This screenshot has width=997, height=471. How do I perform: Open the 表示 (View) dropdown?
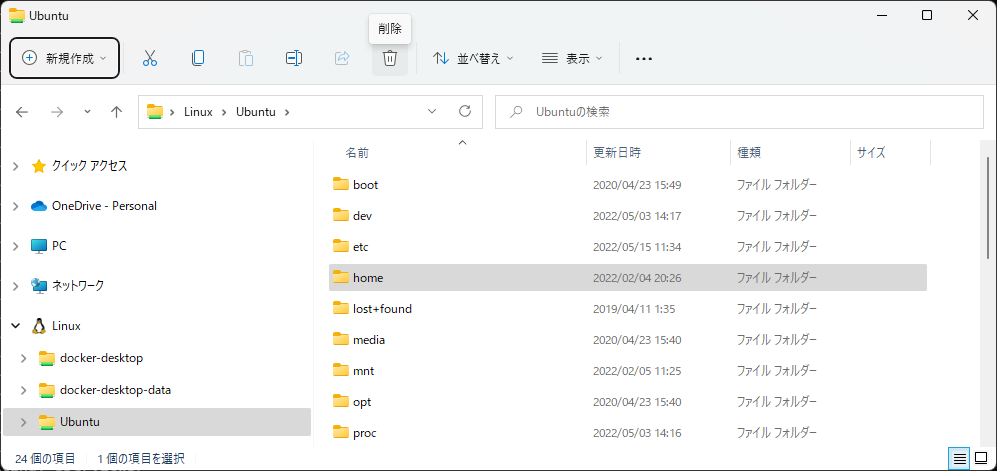(572, 58)
